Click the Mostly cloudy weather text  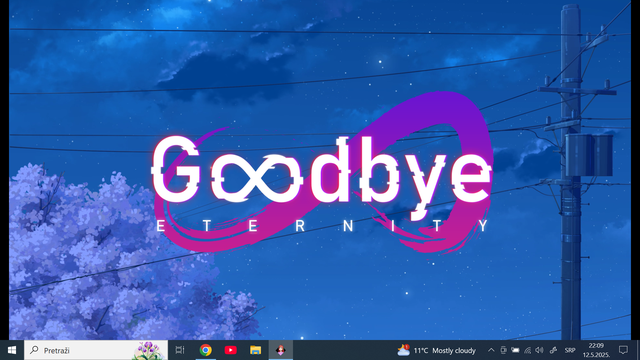[x=454, y=350]
